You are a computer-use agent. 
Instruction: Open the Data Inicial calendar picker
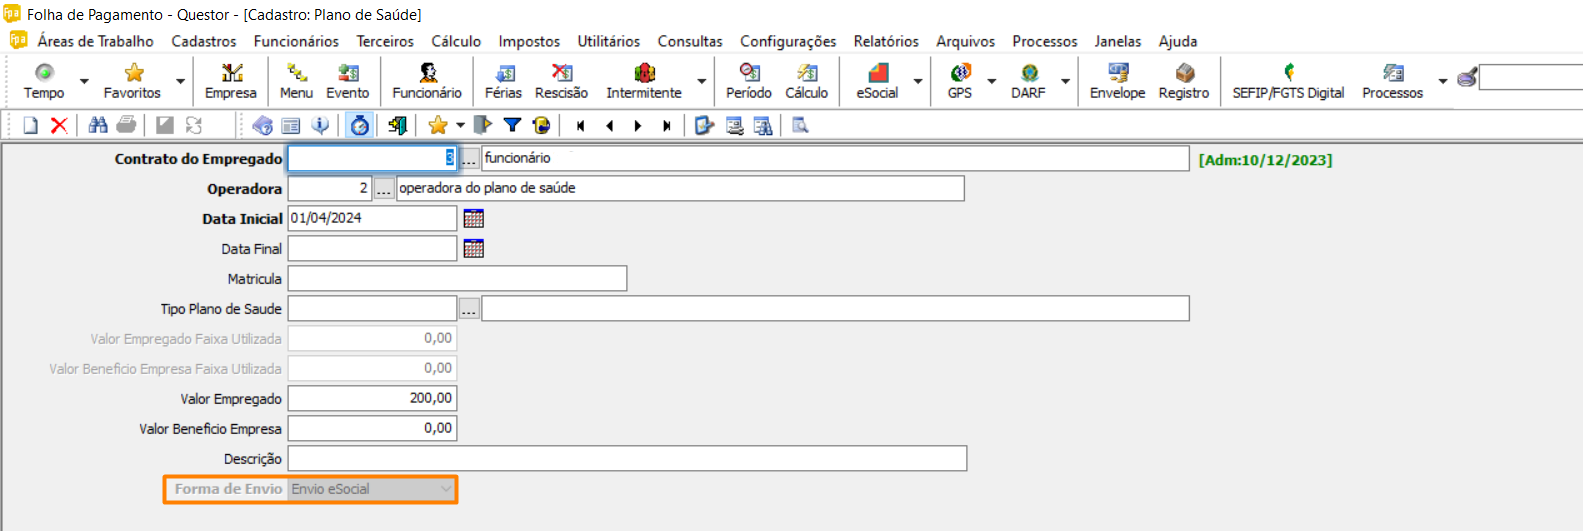(x=474, y=219)
